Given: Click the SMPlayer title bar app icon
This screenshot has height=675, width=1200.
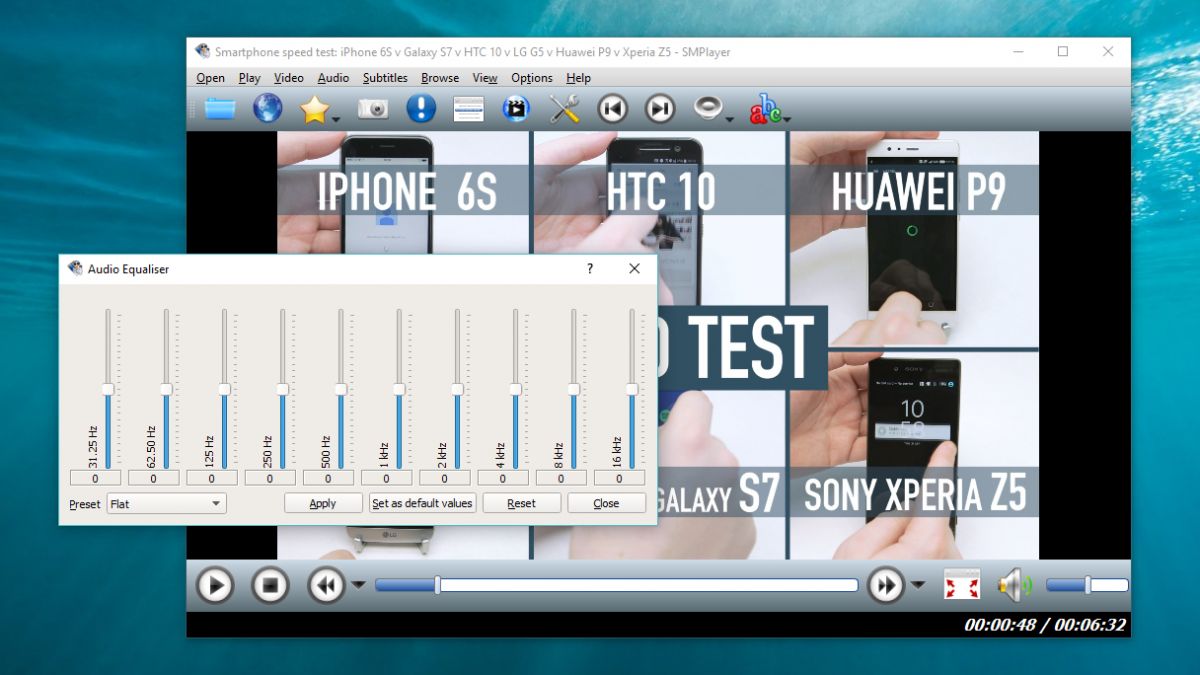Looking at the screenshot, I should point(203,51).
